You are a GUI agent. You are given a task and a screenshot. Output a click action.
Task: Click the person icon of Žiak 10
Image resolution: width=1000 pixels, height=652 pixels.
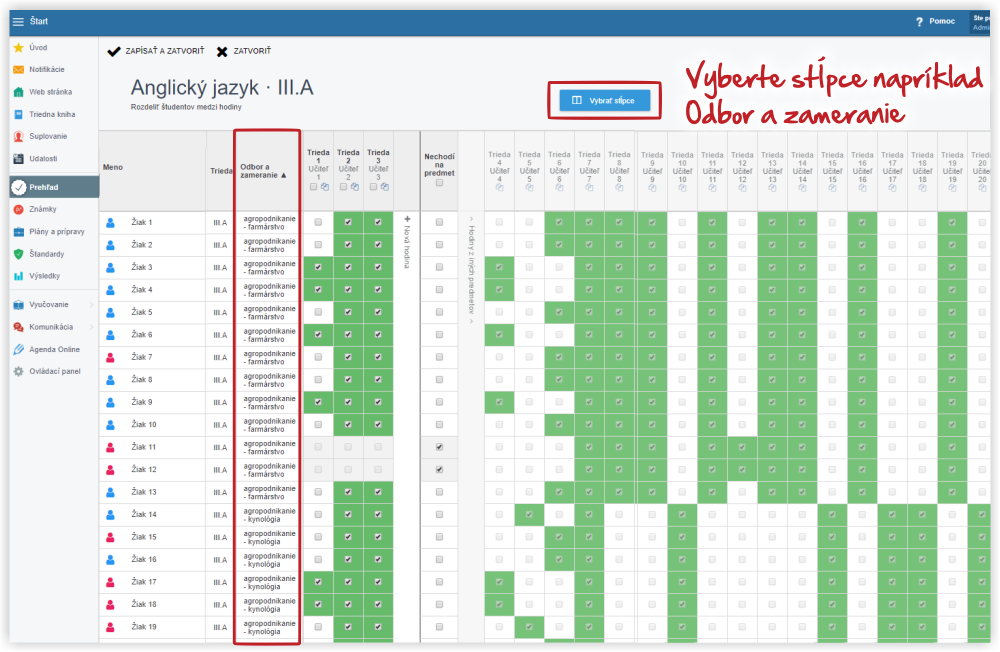coord(110,425)
